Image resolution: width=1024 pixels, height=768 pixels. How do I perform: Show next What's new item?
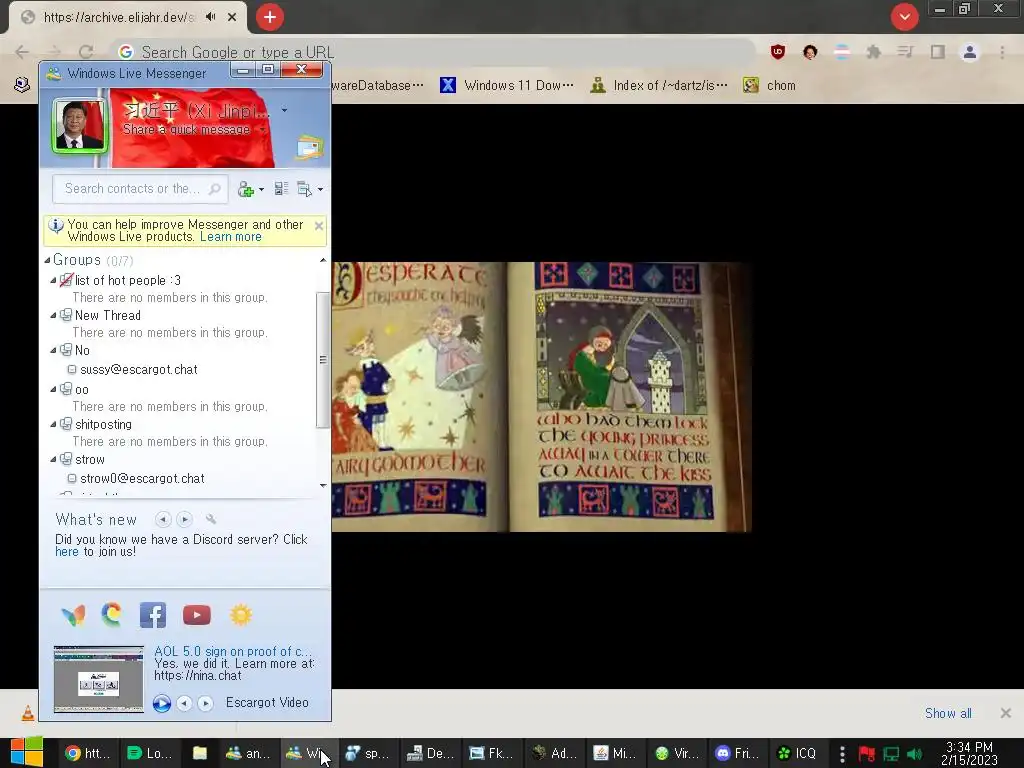185,519
